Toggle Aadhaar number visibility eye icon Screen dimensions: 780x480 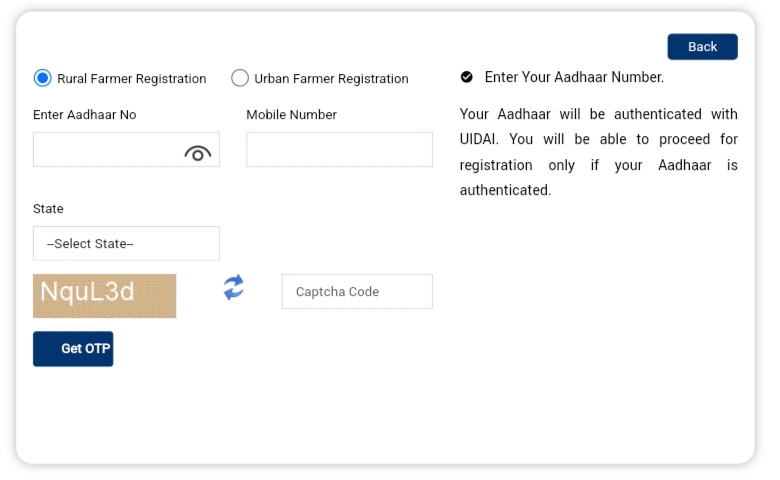pos(197,154)
